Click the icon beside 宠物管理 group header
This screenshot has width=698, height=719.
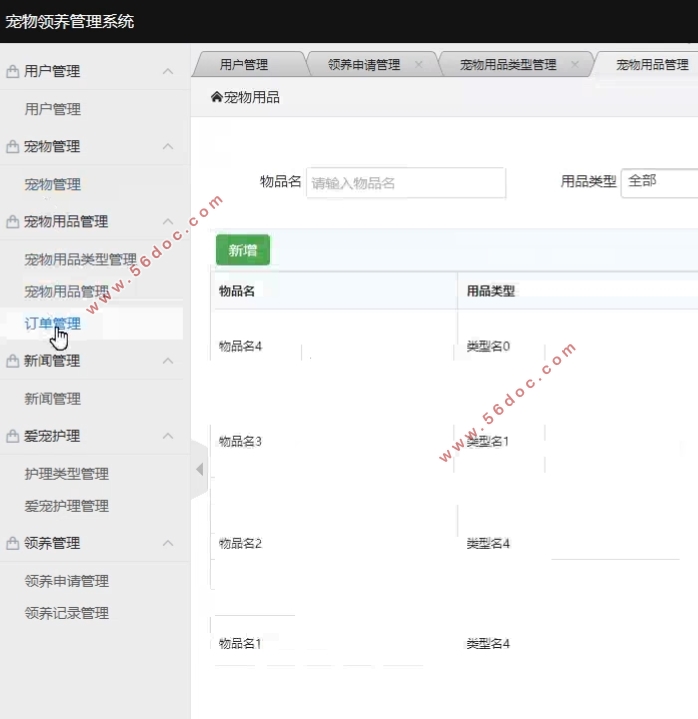click(13, 147)
